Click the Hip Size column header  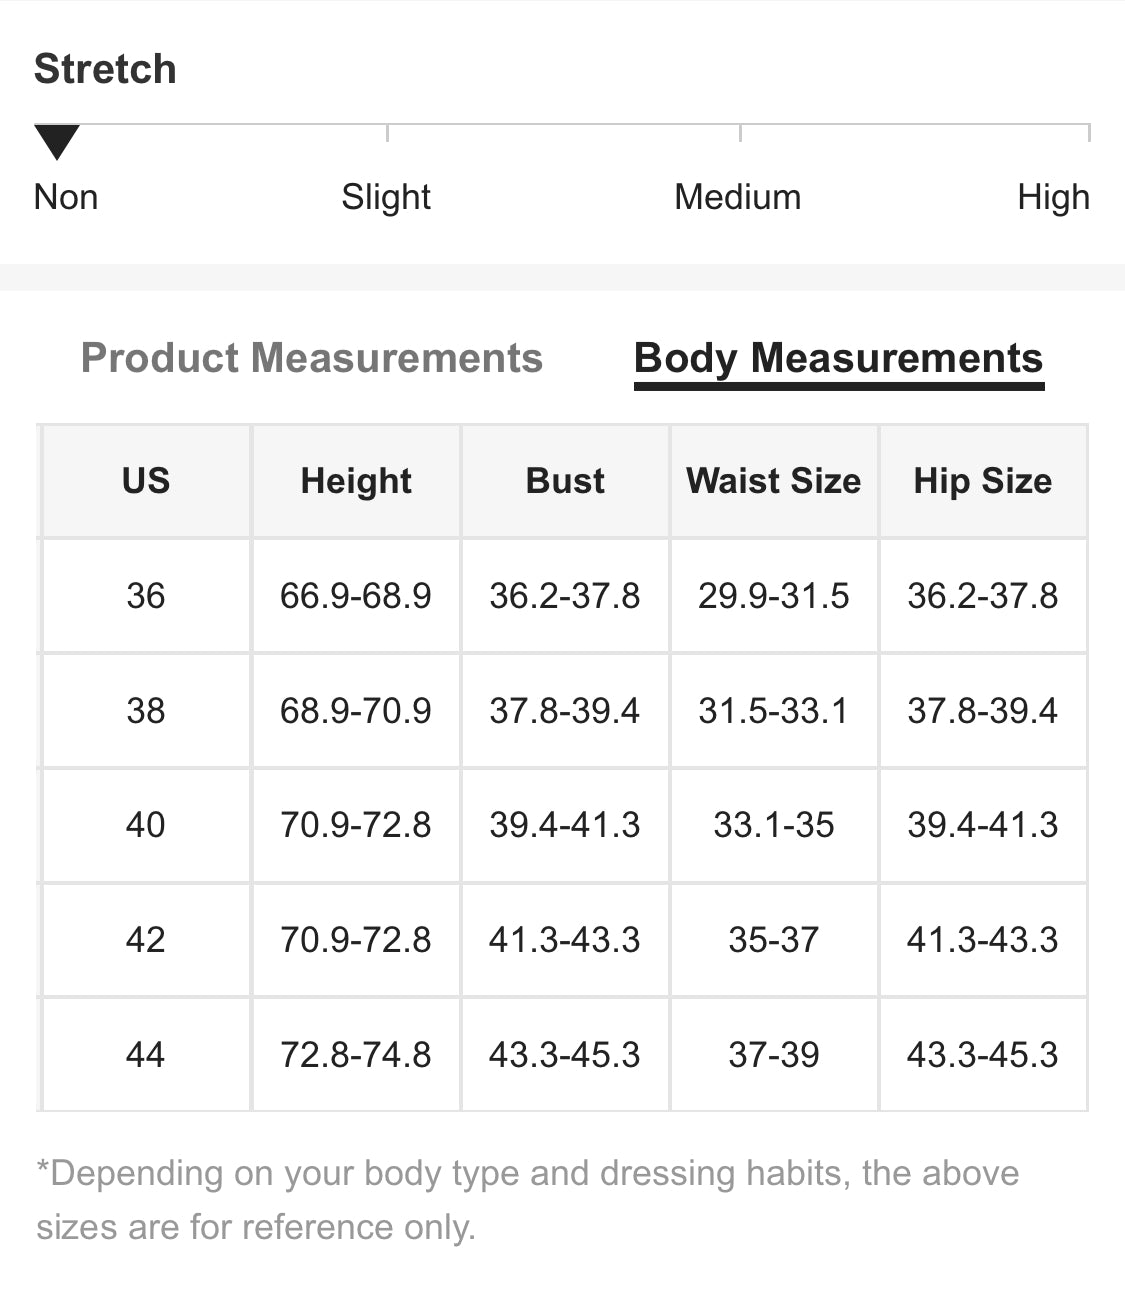[982, 481]
